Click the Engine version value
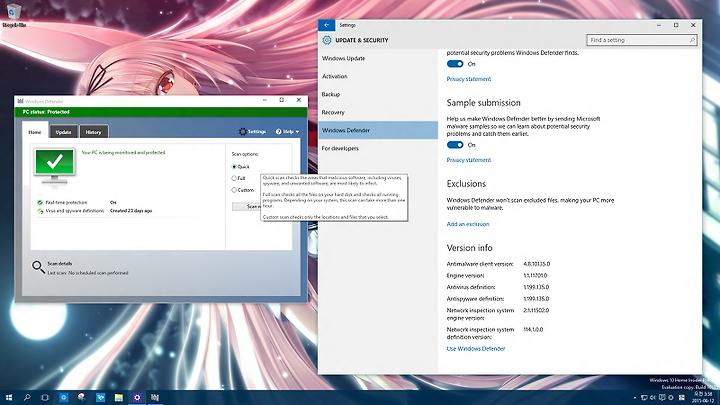The width and height of the screenshot is (720, 405). click(535, 276)
